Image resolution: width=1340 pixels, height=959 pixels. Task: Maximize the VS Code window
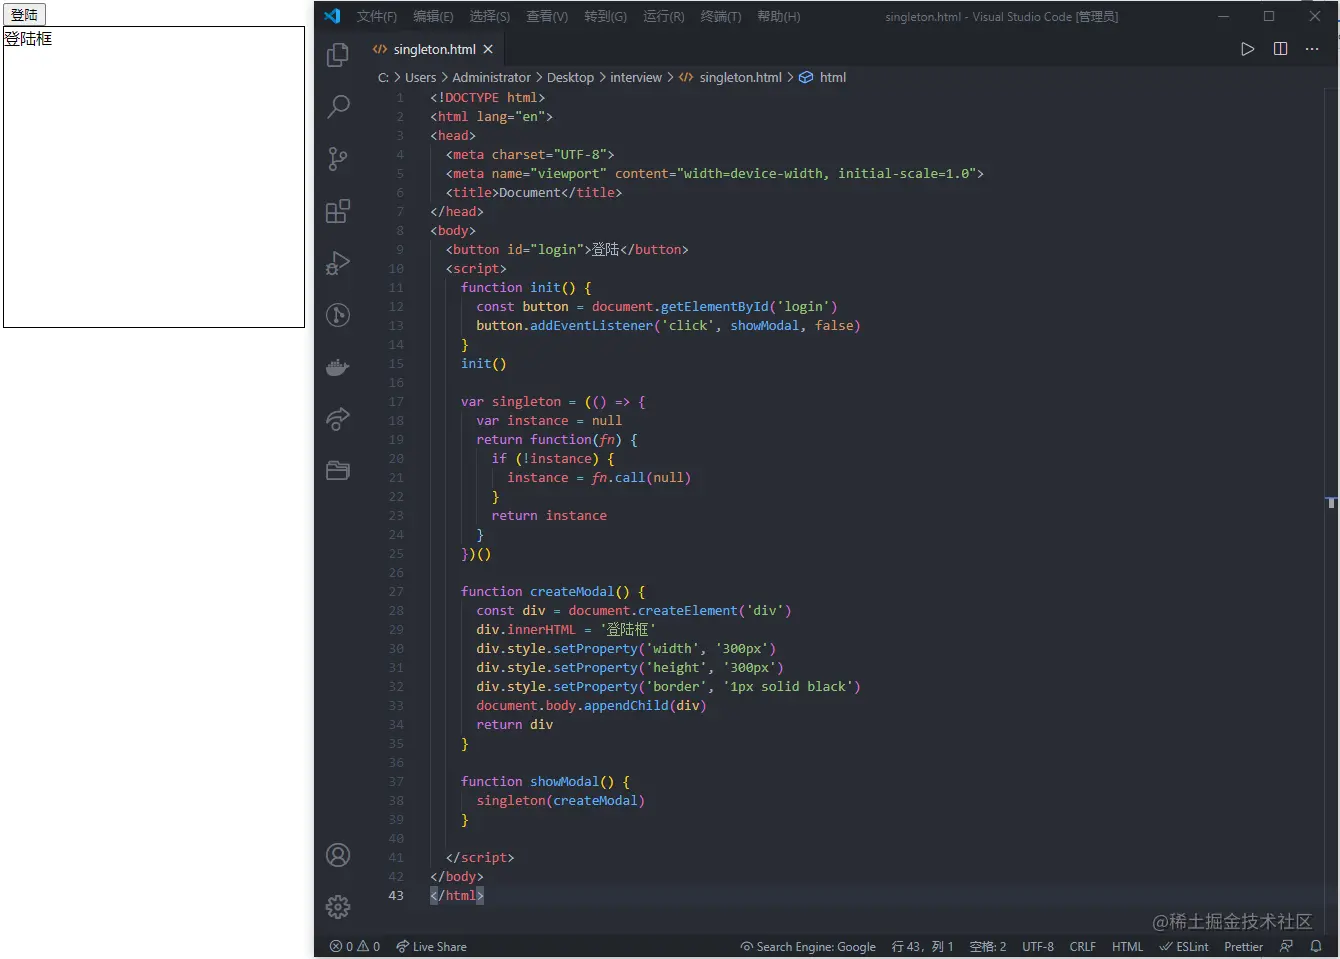coord(1269,16)
